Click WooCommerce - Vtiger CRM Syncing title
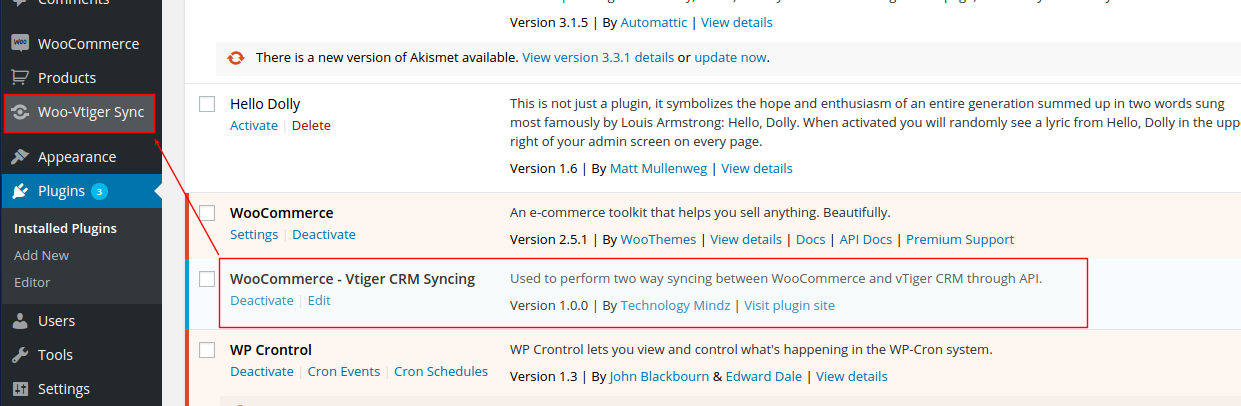This screenshot has height=406, width=1241. click(x=353, y=279)
